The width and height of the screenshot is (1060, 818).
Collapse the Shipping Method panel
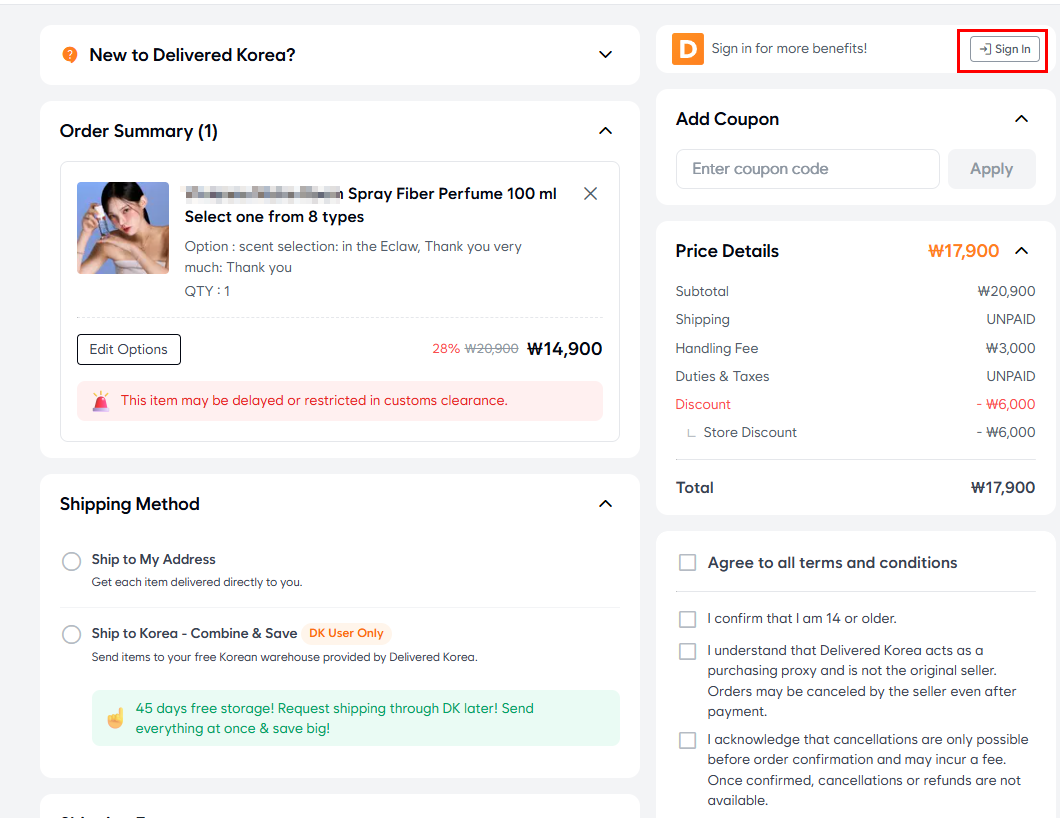[605, 504]
